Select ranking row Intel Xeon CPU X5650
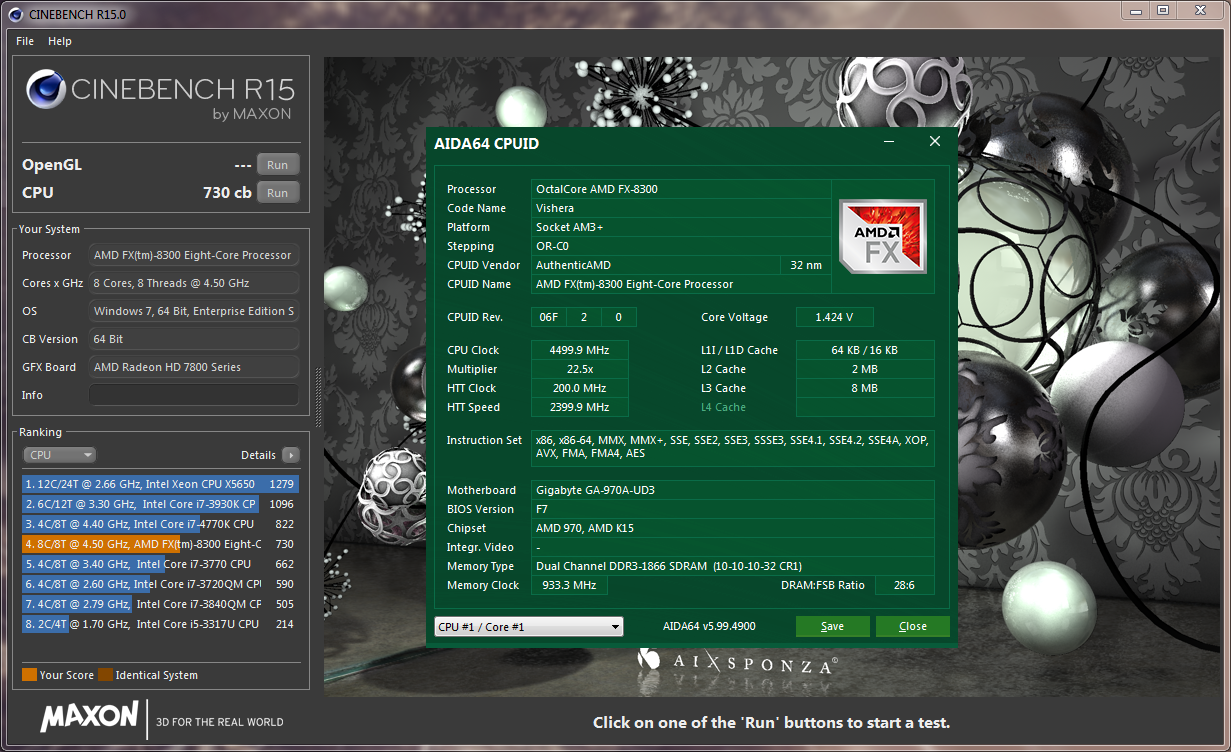The width and height of the screenshot is (1231, 752). [x=160, y=484]
